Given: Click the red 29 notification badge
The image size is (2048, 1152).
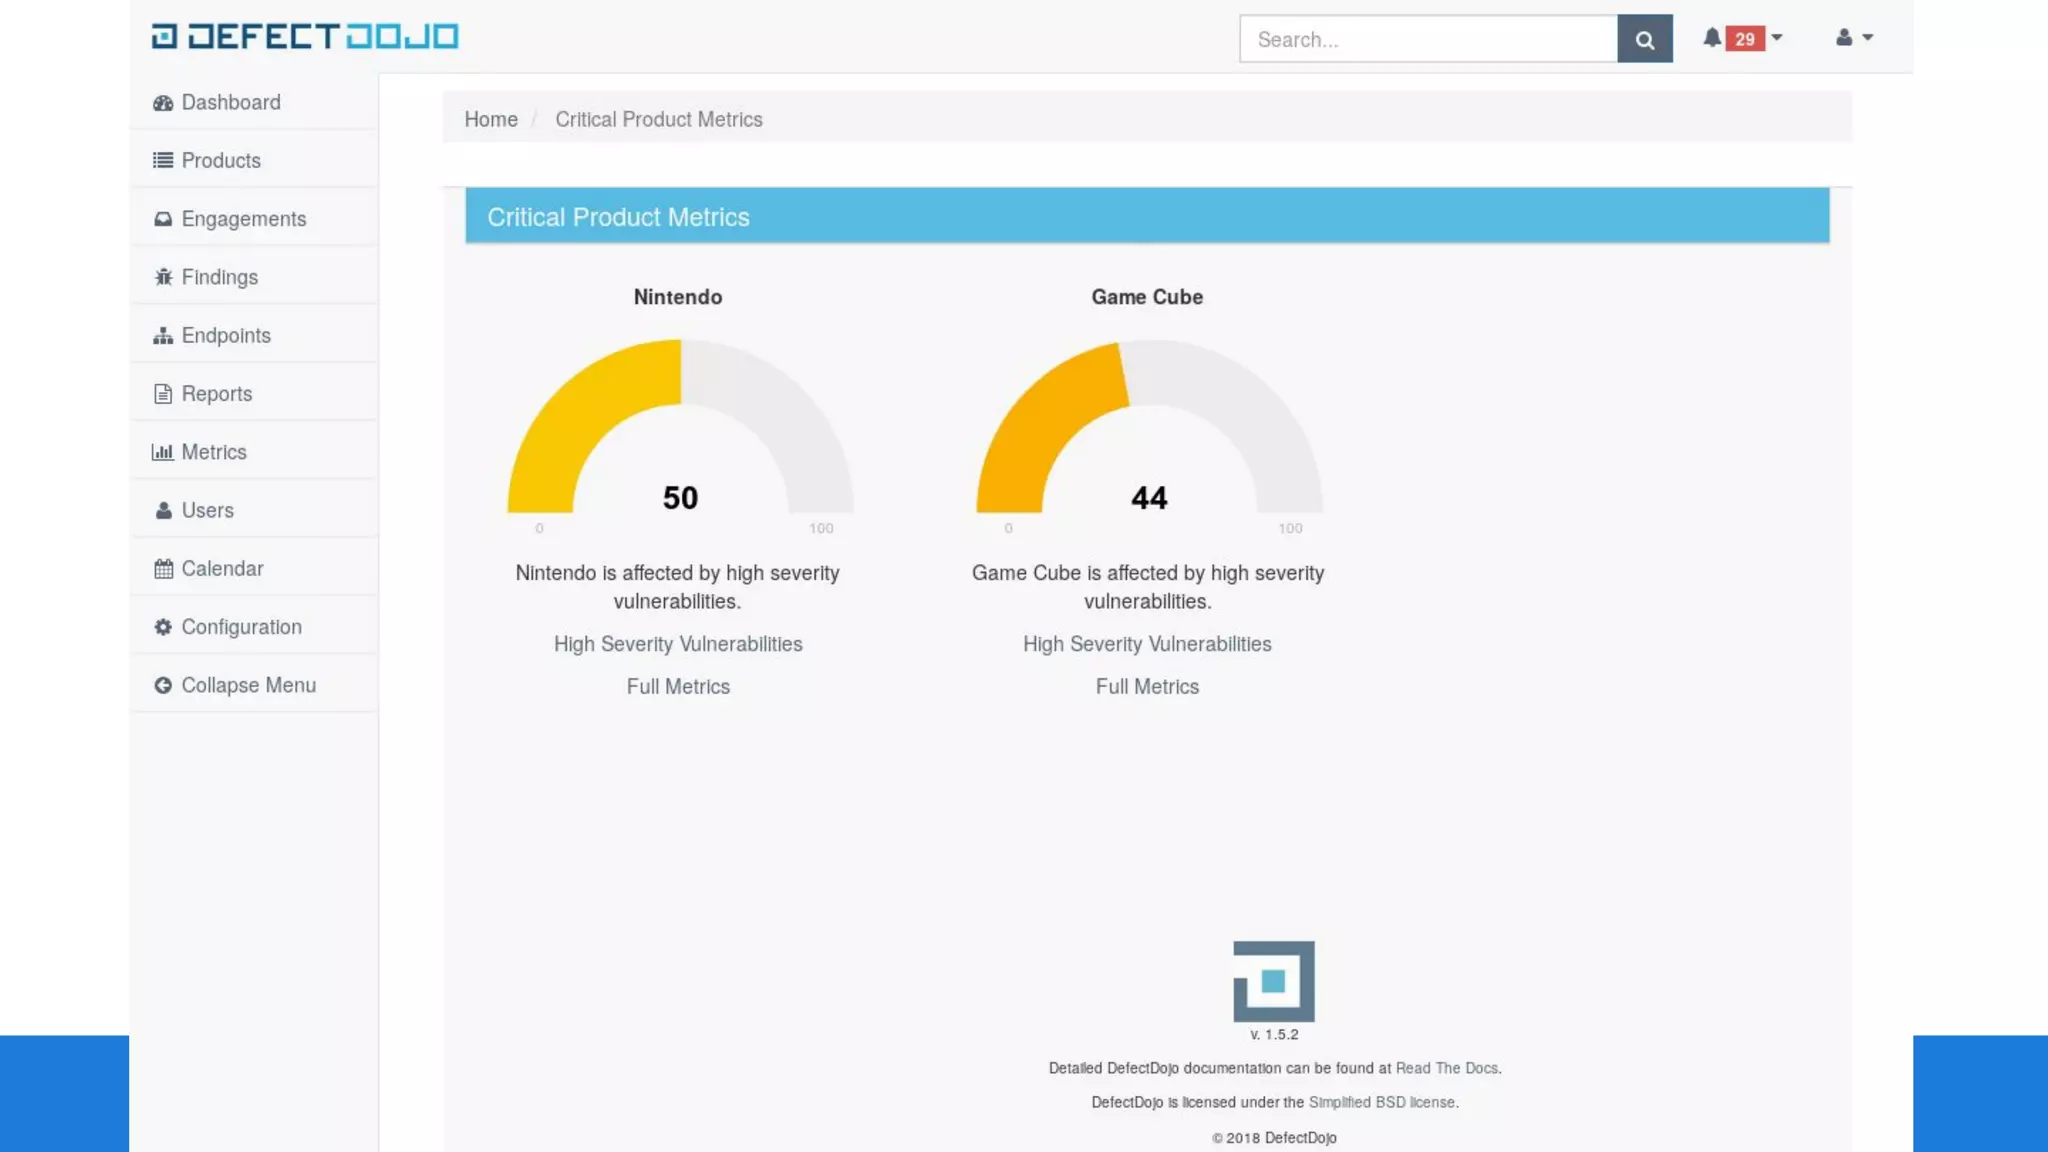Looking at the screenshot, I should pyautogui.click(x=1745, y=39).
